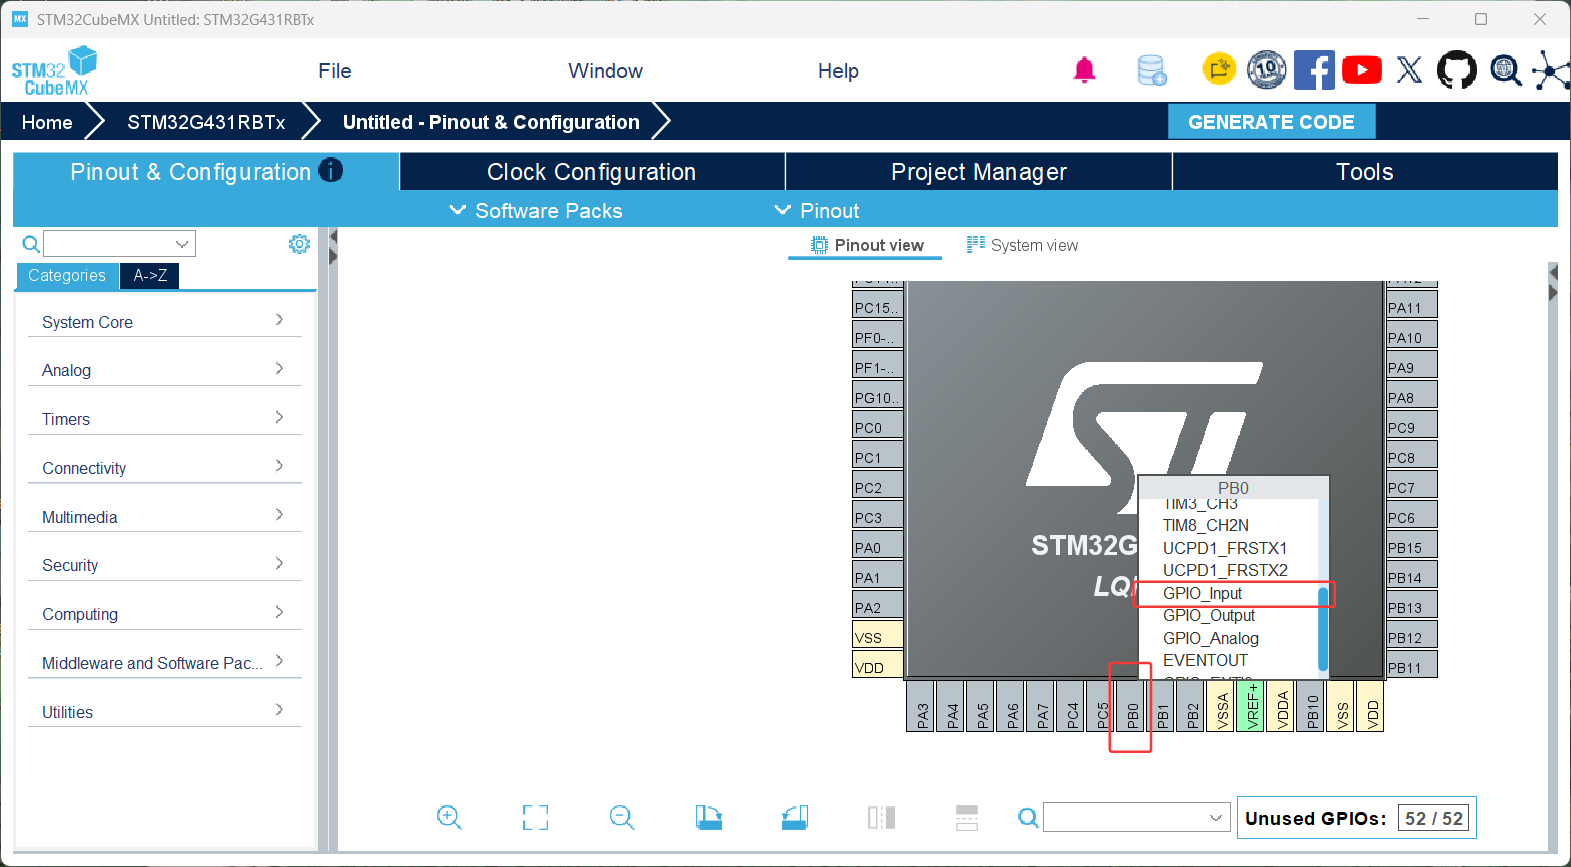Click the ST network star icon
This screenshot has width=1571, height=867.
1551,70
